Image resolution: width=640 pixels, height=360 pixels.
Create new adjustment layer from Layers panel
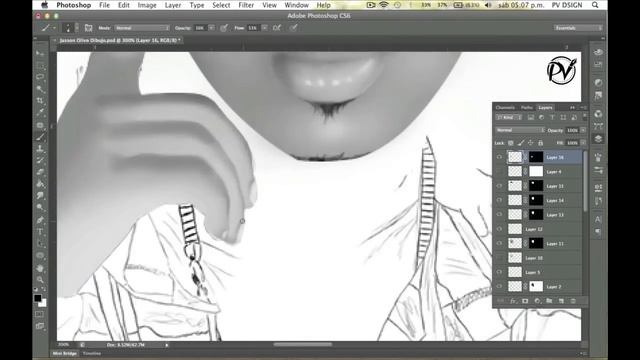pos(537,301)
